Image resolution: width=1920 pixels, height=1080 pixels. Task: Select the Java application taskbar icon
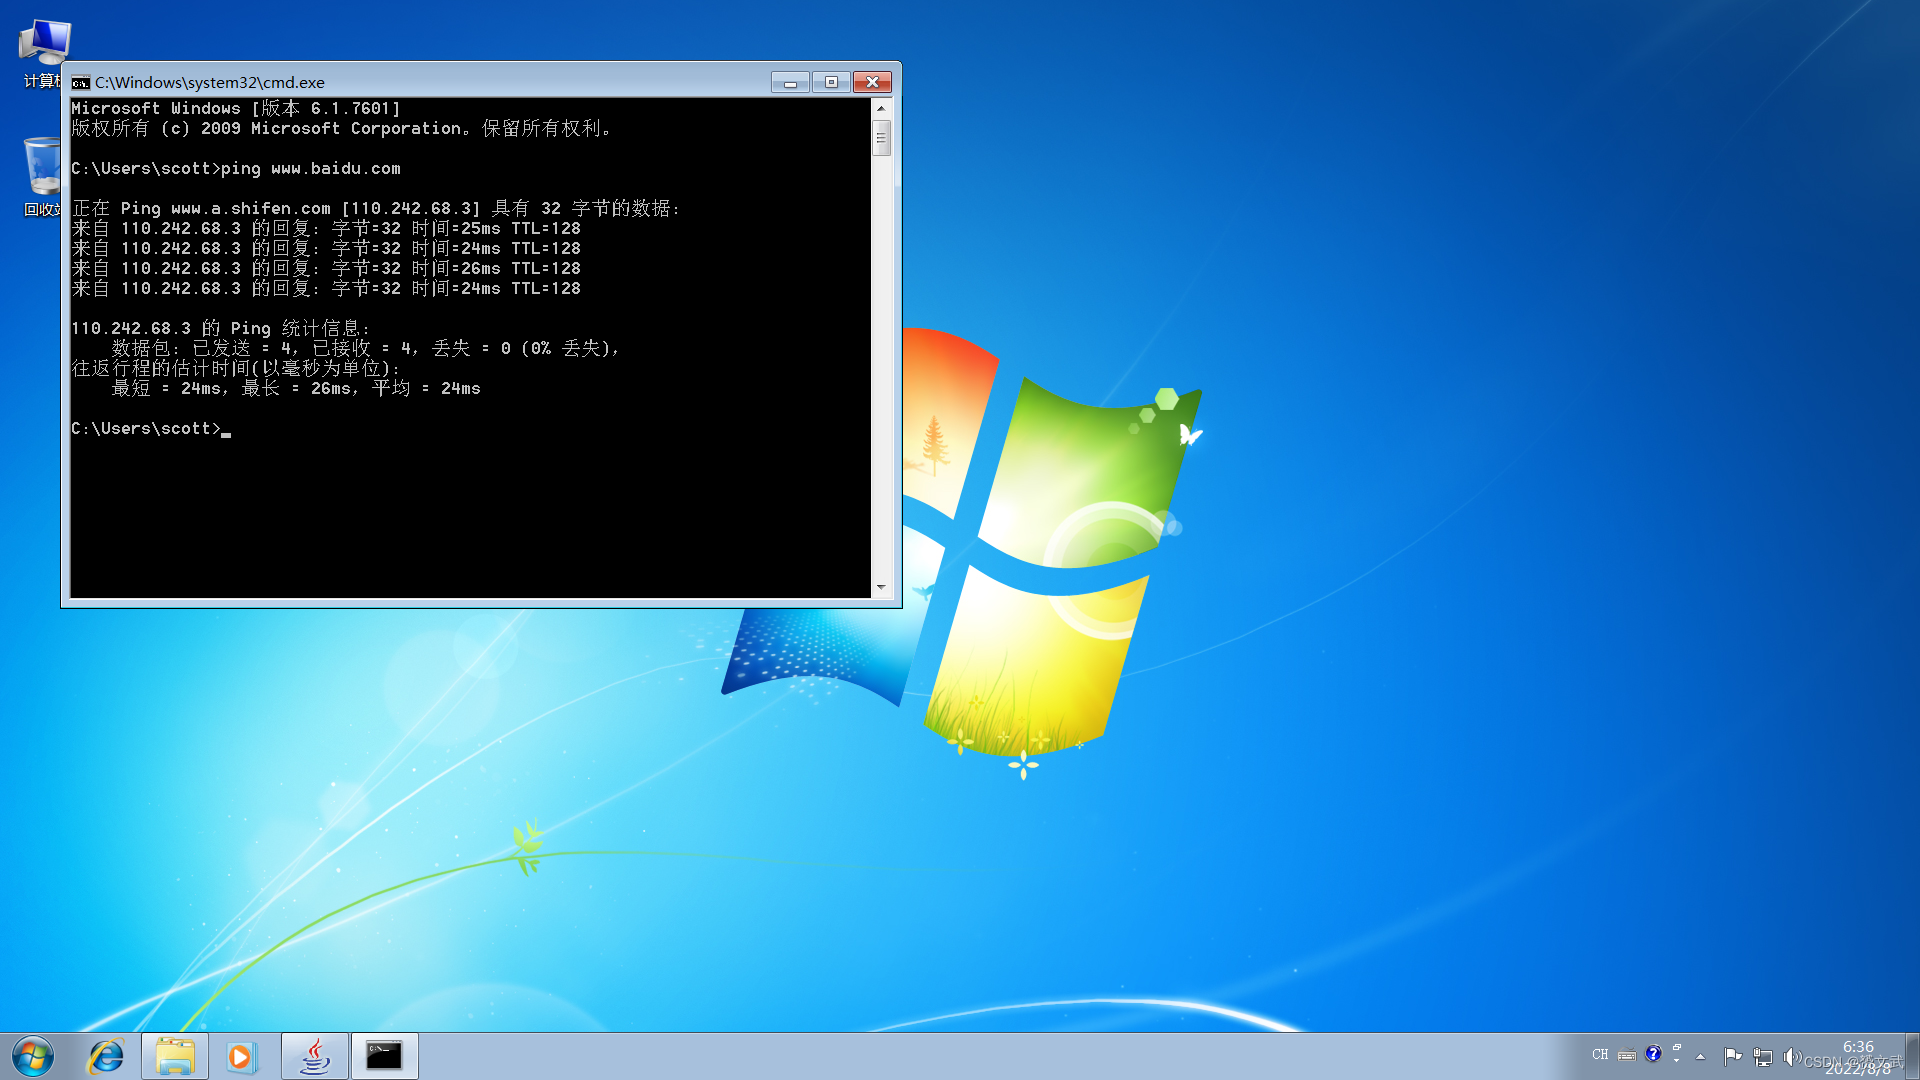click(314, 1055)
